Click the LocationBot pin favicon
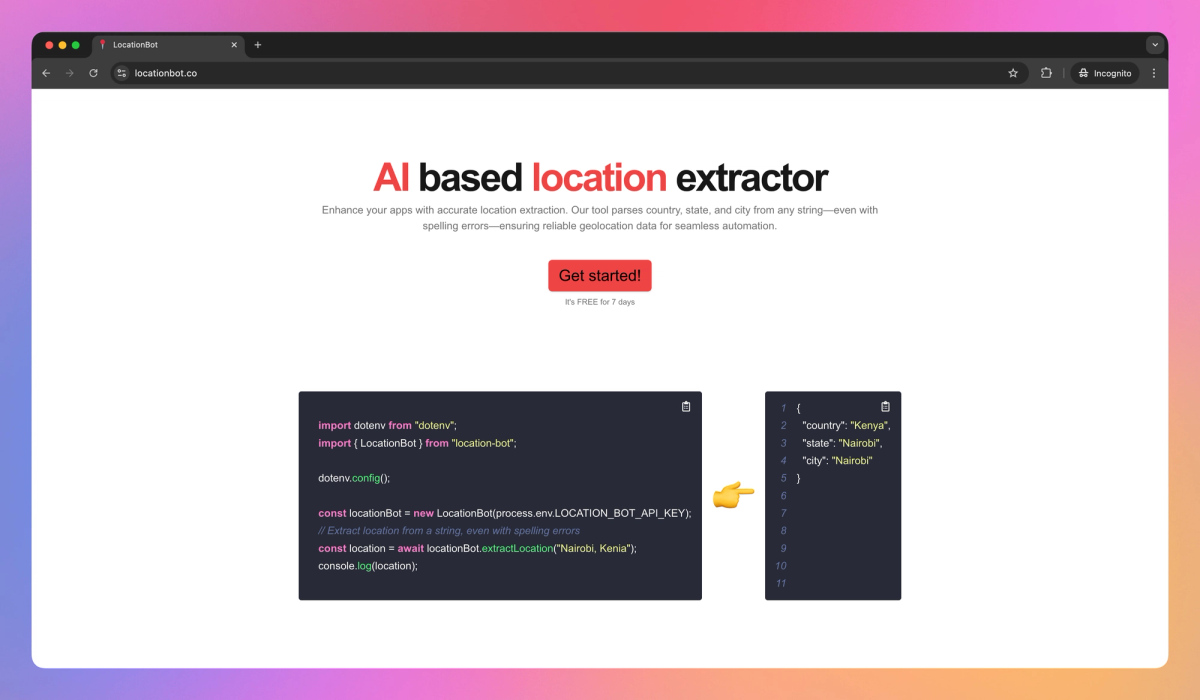The image size is (1200, 700). (x=101, y=44)
